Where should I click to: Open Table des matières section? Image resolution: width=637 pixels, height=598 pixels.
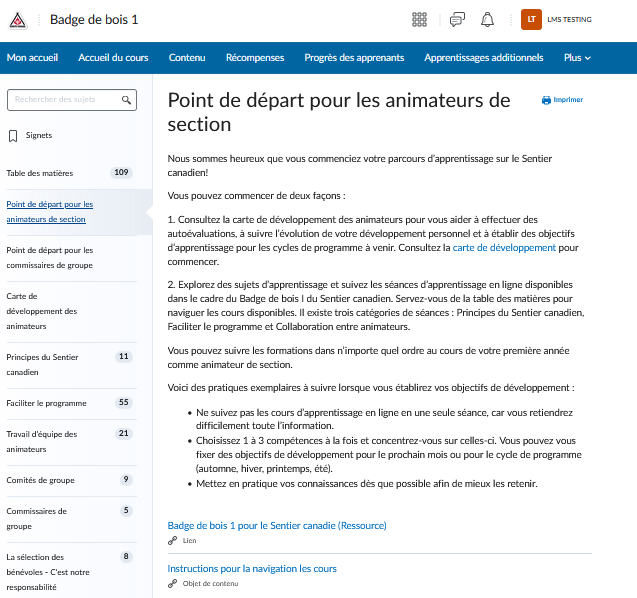point(40,173)
